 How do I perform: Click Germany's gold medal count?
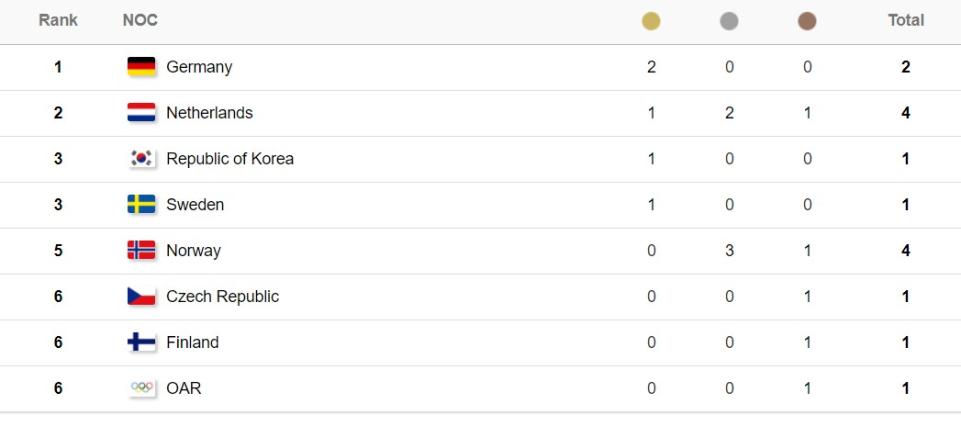tap(652, 67)
